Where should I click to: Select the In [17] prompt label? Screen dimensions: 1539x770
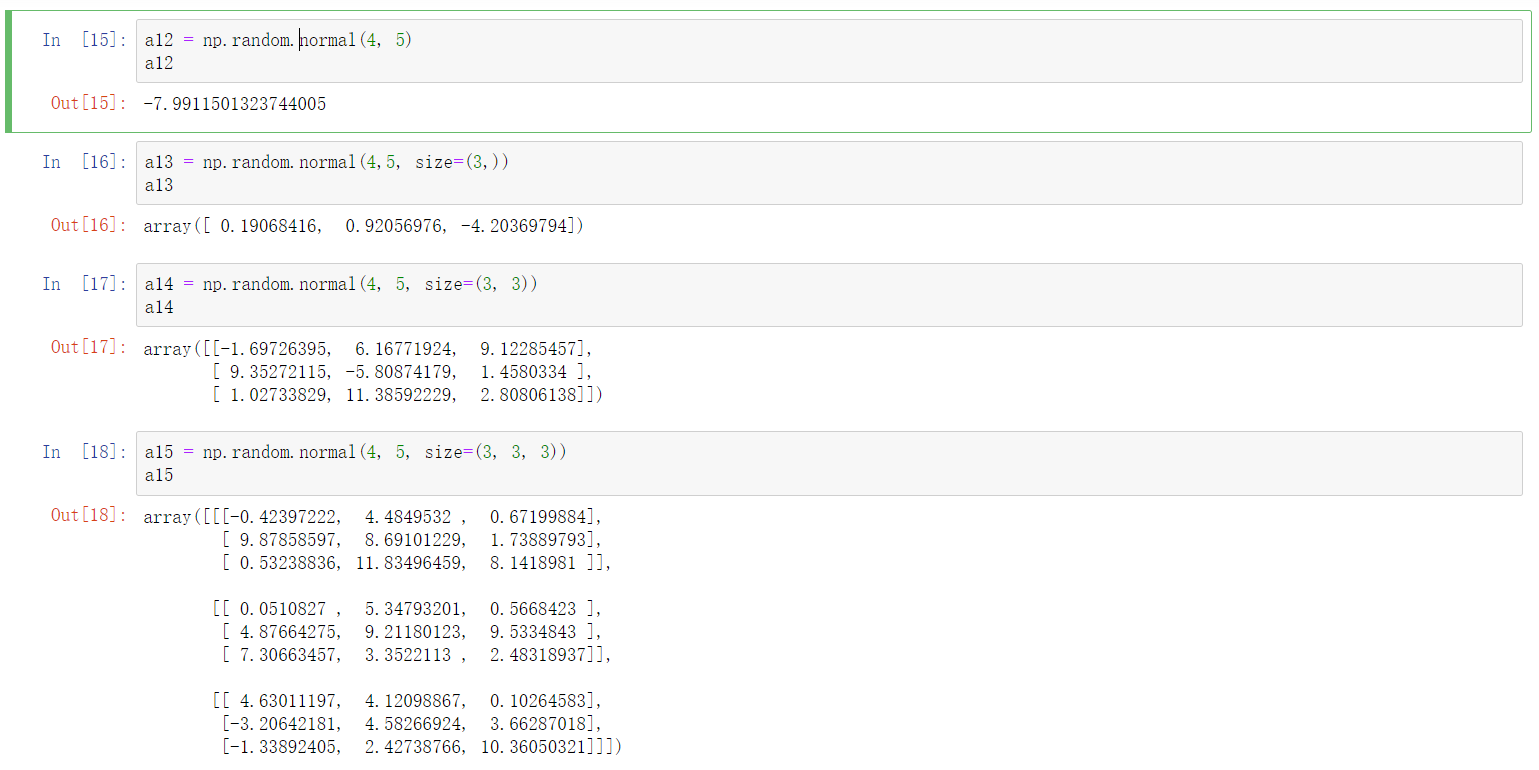coord(84,284)
